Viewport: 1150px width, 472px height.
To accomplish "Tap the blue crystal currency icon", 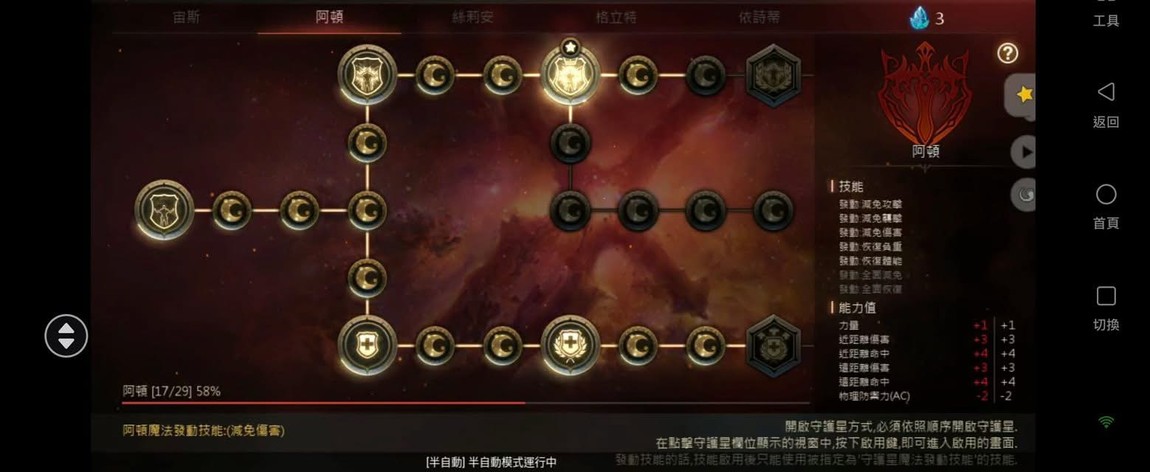I will (919, 18).
